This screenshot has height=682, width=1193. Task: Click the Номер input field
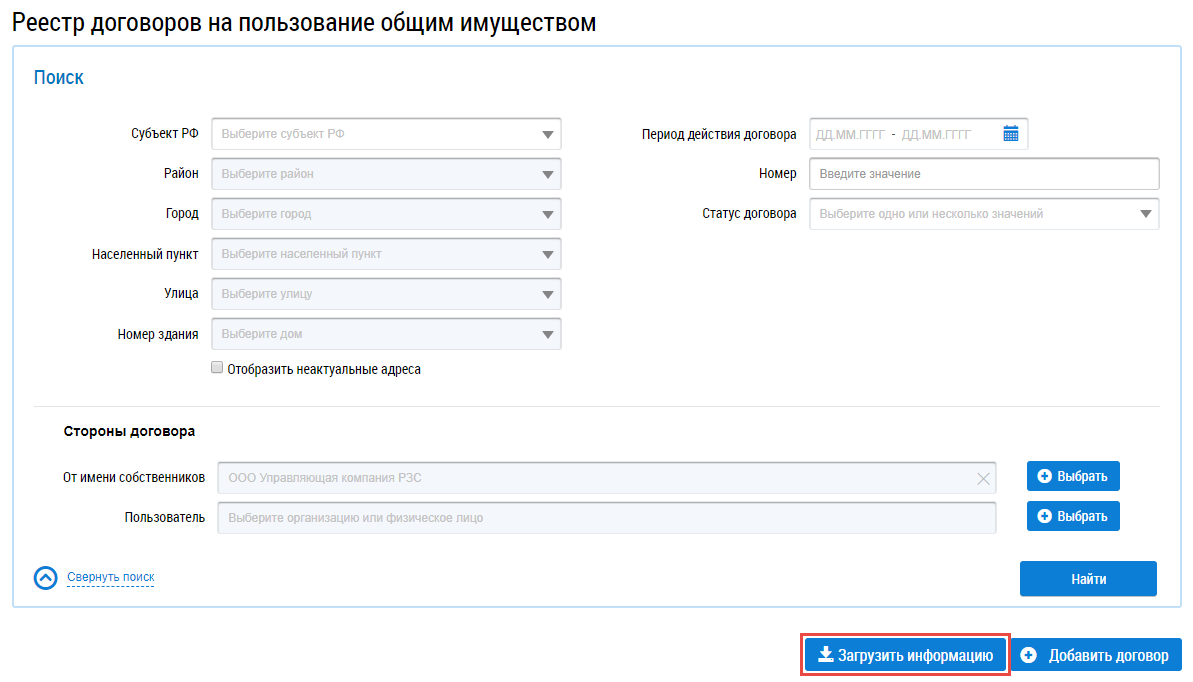(x=984, y=174)
